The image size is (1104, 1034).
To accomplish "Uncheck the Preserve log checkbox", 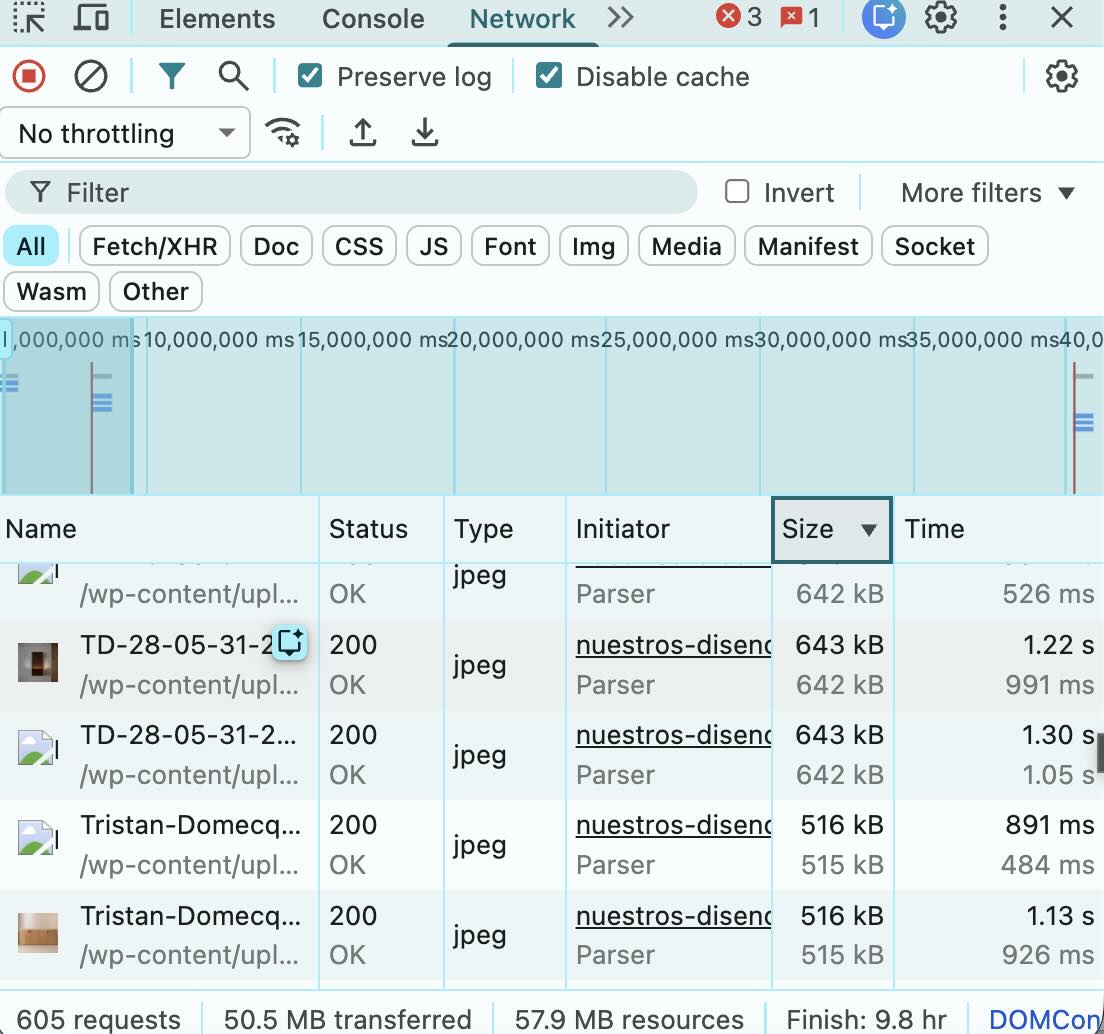I will (310, 76).
